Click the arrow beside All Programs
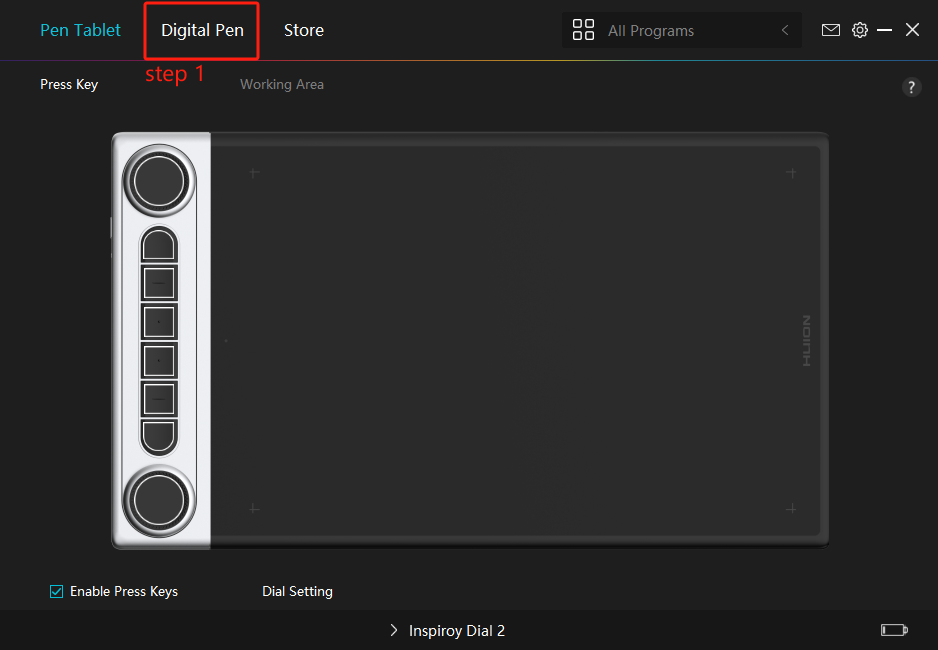The height and width of the screenshot is (650, 938). coord(785,31)
